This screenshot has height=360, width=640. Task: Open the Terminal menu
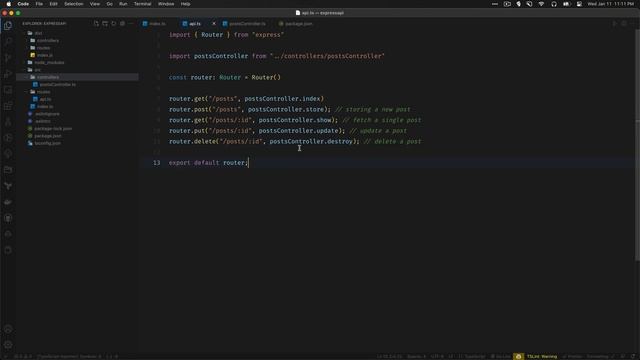point(142,4)
